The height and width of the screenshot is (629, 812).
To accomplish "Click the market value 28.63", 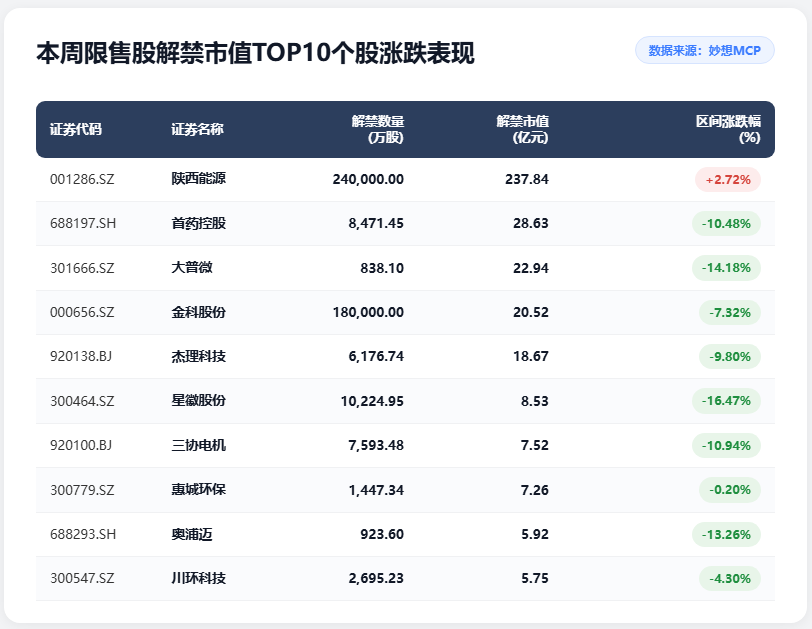I will click(531, 223).
